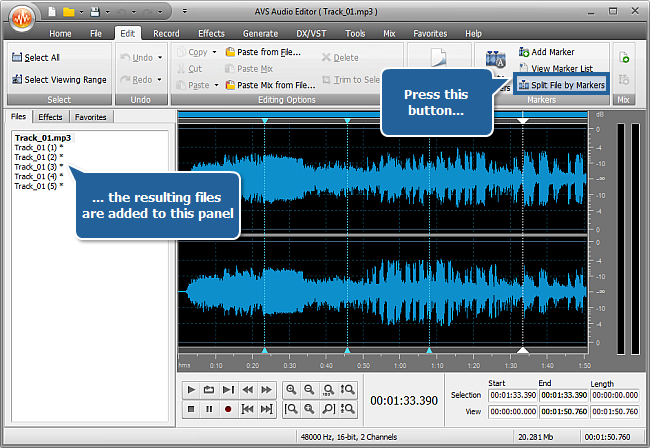Click the Selection Start time field
The width and height of the screenshot is (650, 448).
pyautogui.click(x=513, y=395)
